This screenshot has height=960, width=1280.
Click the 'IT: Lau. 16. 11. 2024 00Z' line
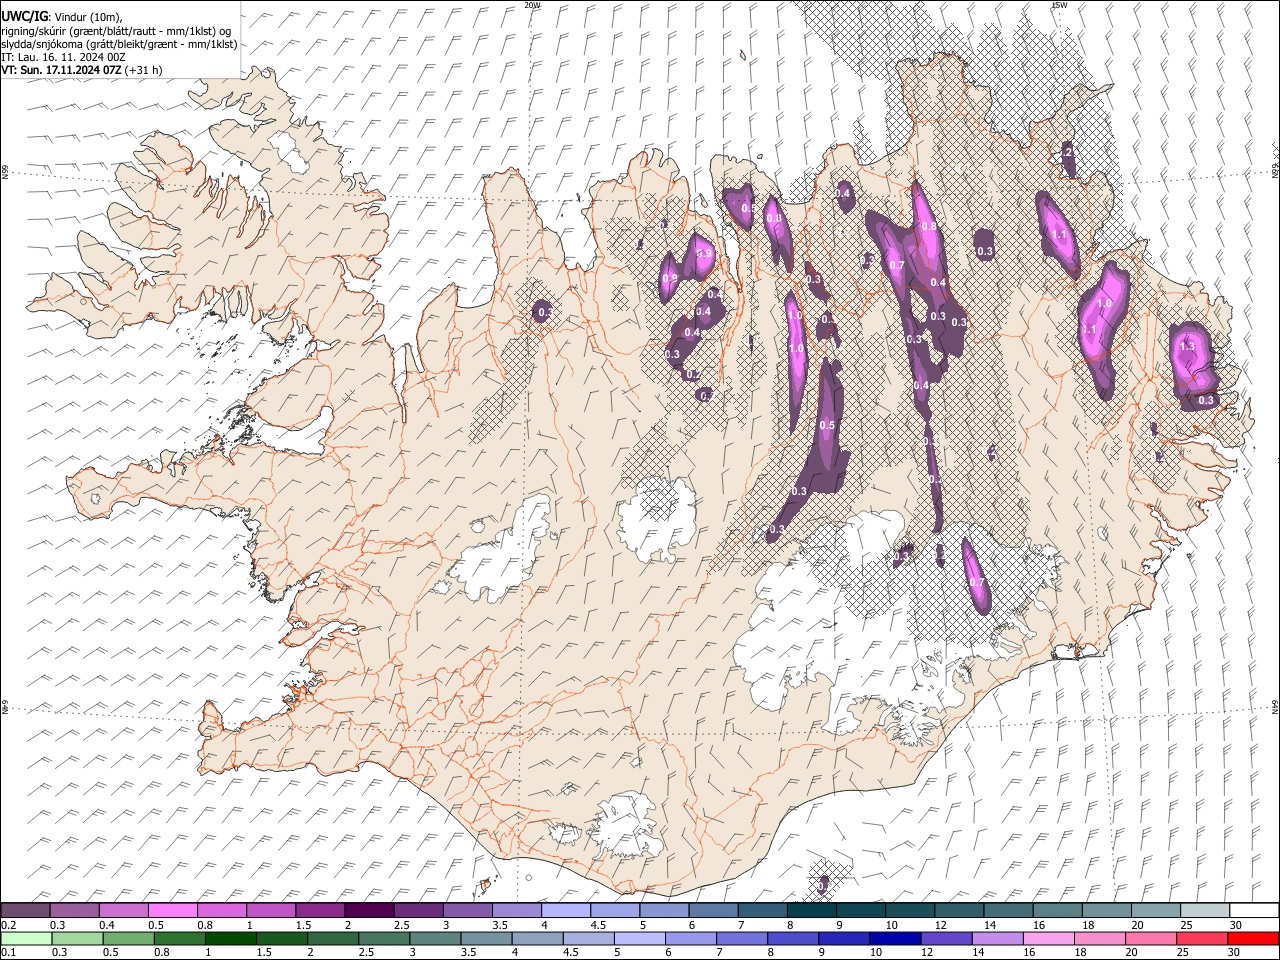point(63,57)
